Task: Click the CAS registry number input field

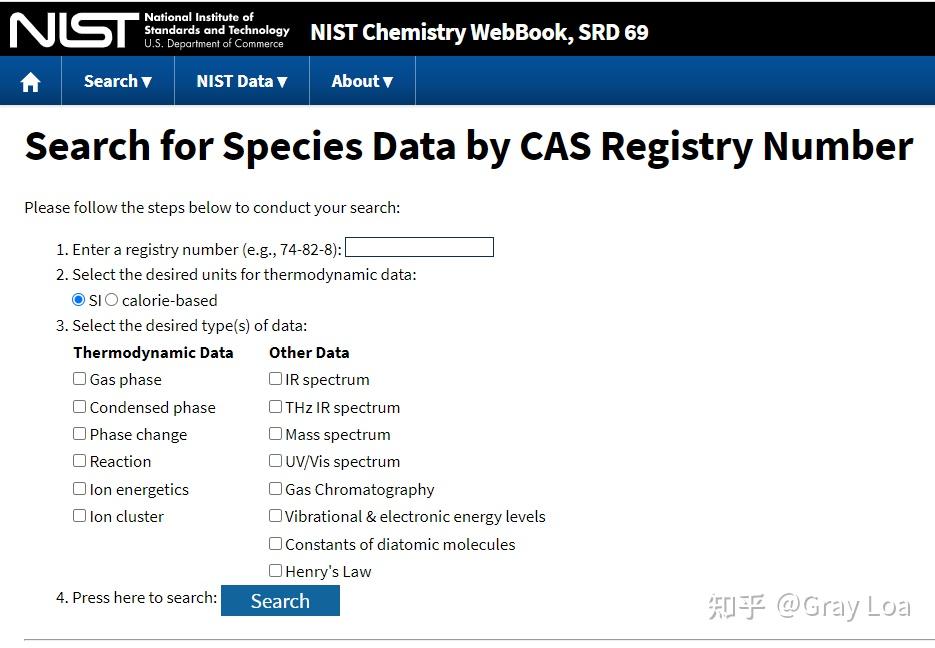Action: [x=419, y=247]
